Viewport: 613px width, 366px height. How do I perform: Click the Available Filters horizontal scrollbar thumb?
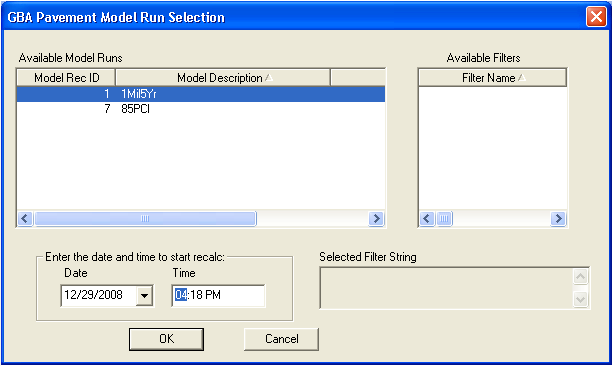tap(444, 218)
